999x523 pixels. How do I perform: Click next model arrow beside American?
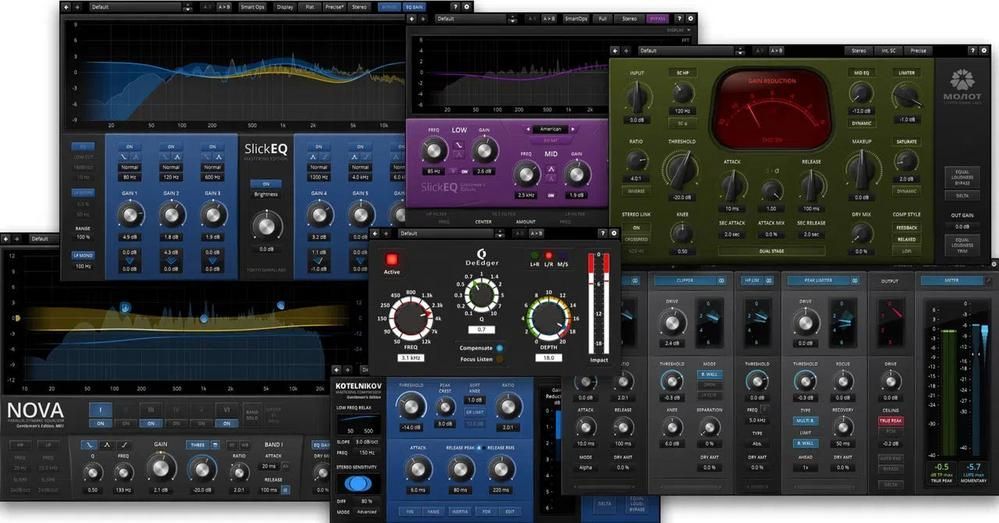pos(573,129)
